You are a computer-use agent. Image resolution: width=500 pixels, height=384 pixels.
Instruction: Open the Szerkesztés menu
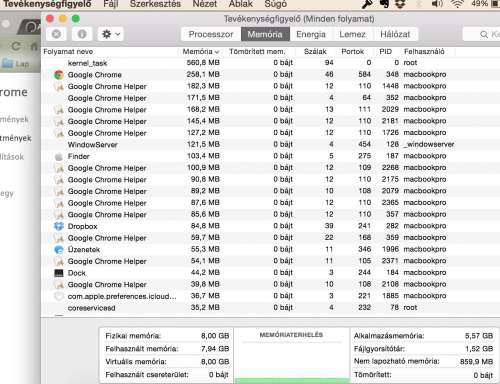pos(155,4)
